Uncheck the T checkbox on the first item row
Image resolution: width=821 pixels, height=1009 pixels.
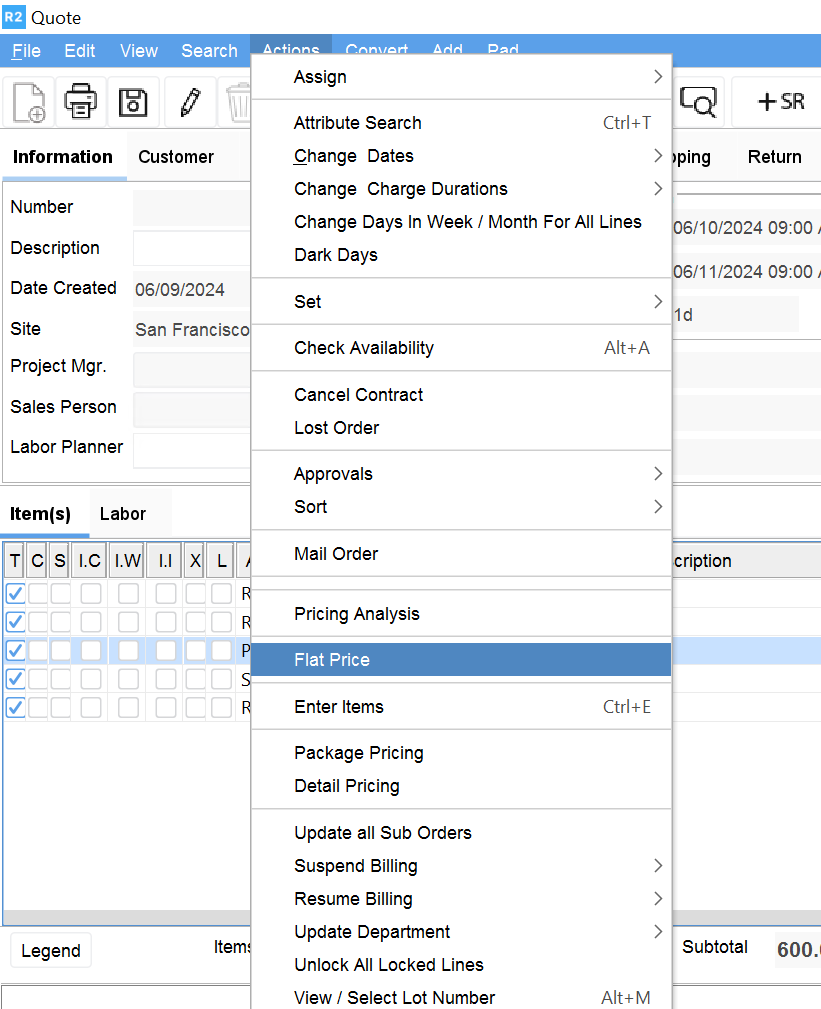coord(14,592)
